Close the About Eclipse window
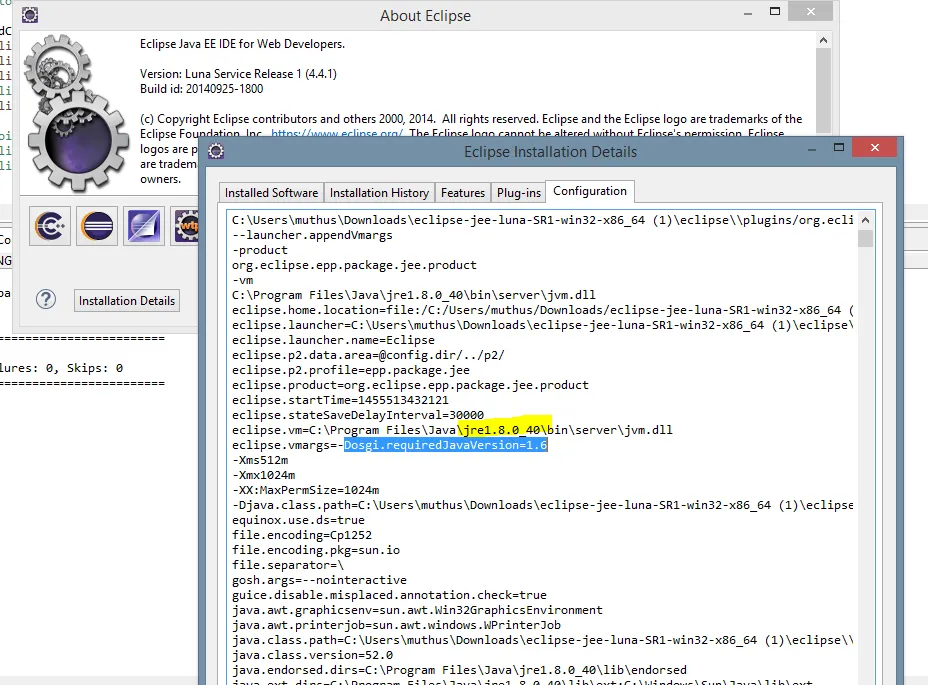Image resolution: width=928 pixels, height=685 pixels. (x=811, y=11)
